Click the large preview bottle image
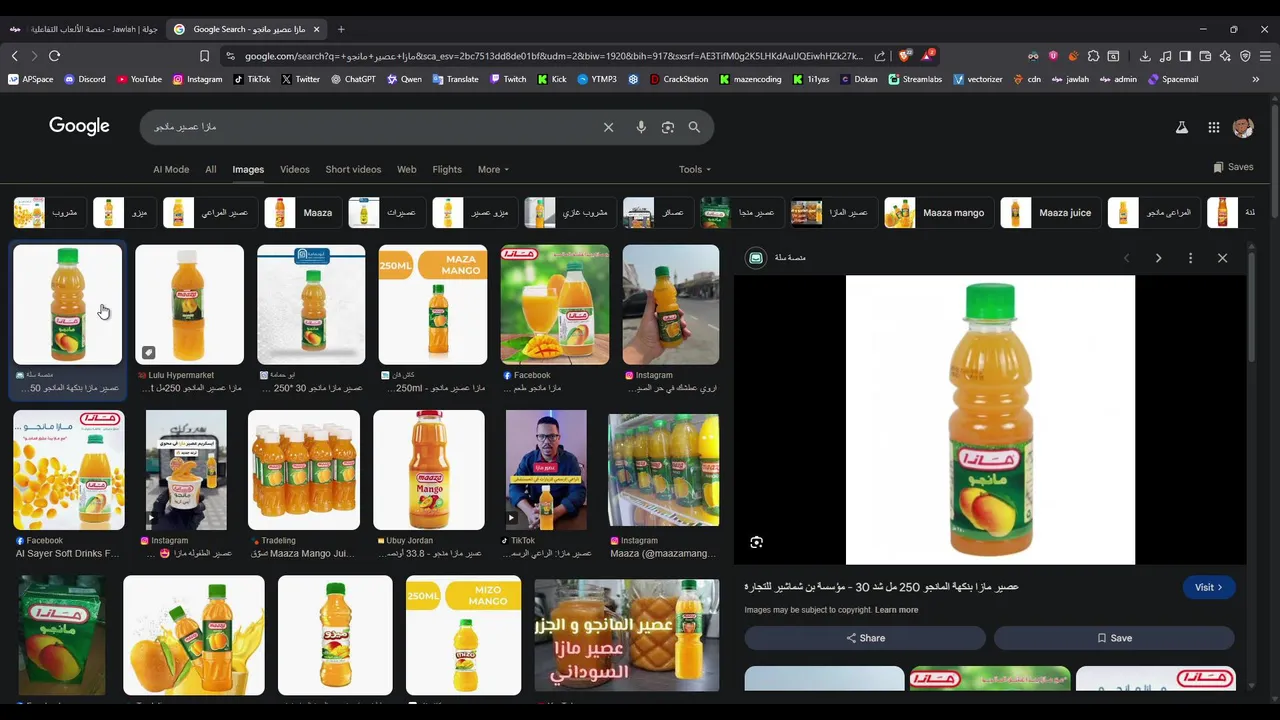Viewport: 1280px width, 720px height. [990, 420]
